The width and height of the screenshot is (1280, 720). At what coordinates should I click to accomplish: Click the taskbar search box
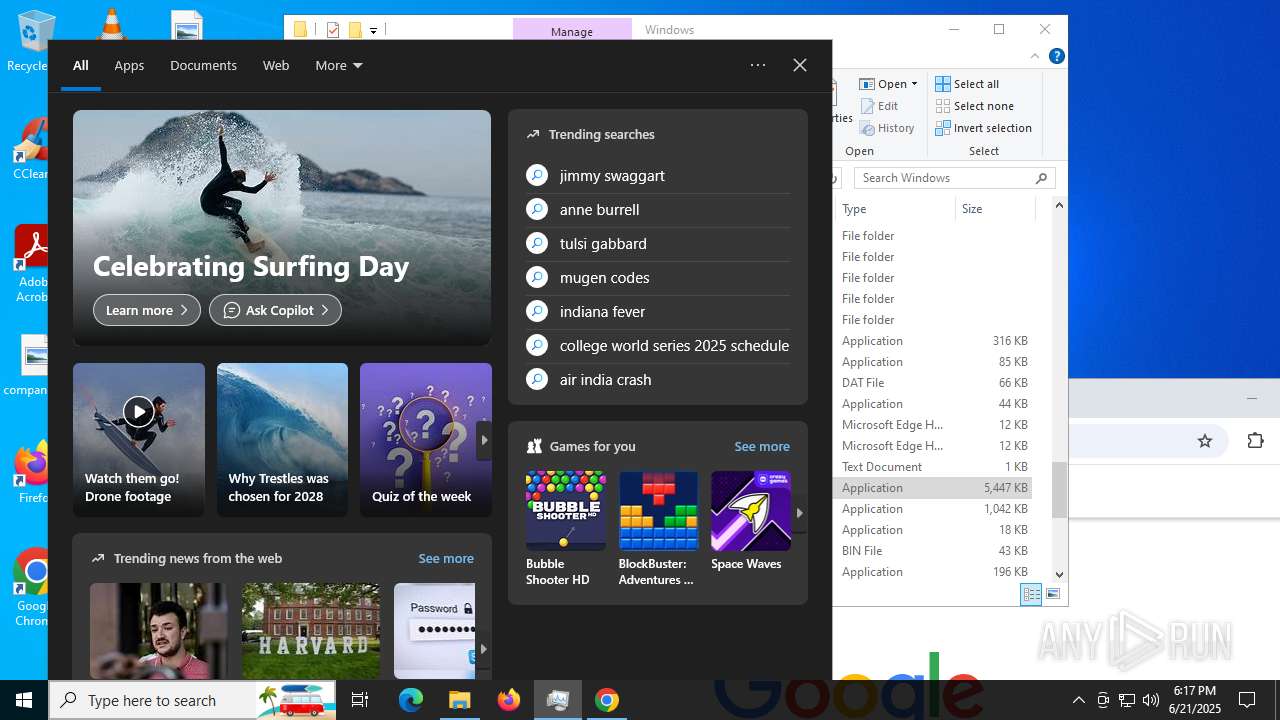point(193,700)
